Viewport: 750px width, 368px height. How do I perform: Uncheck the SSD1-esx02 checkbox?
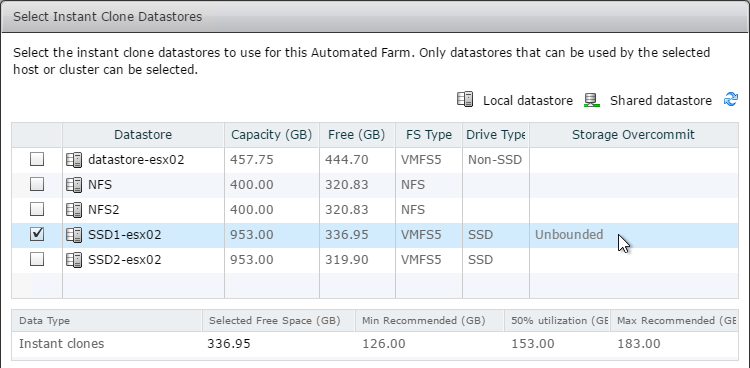tap(37, 234)
